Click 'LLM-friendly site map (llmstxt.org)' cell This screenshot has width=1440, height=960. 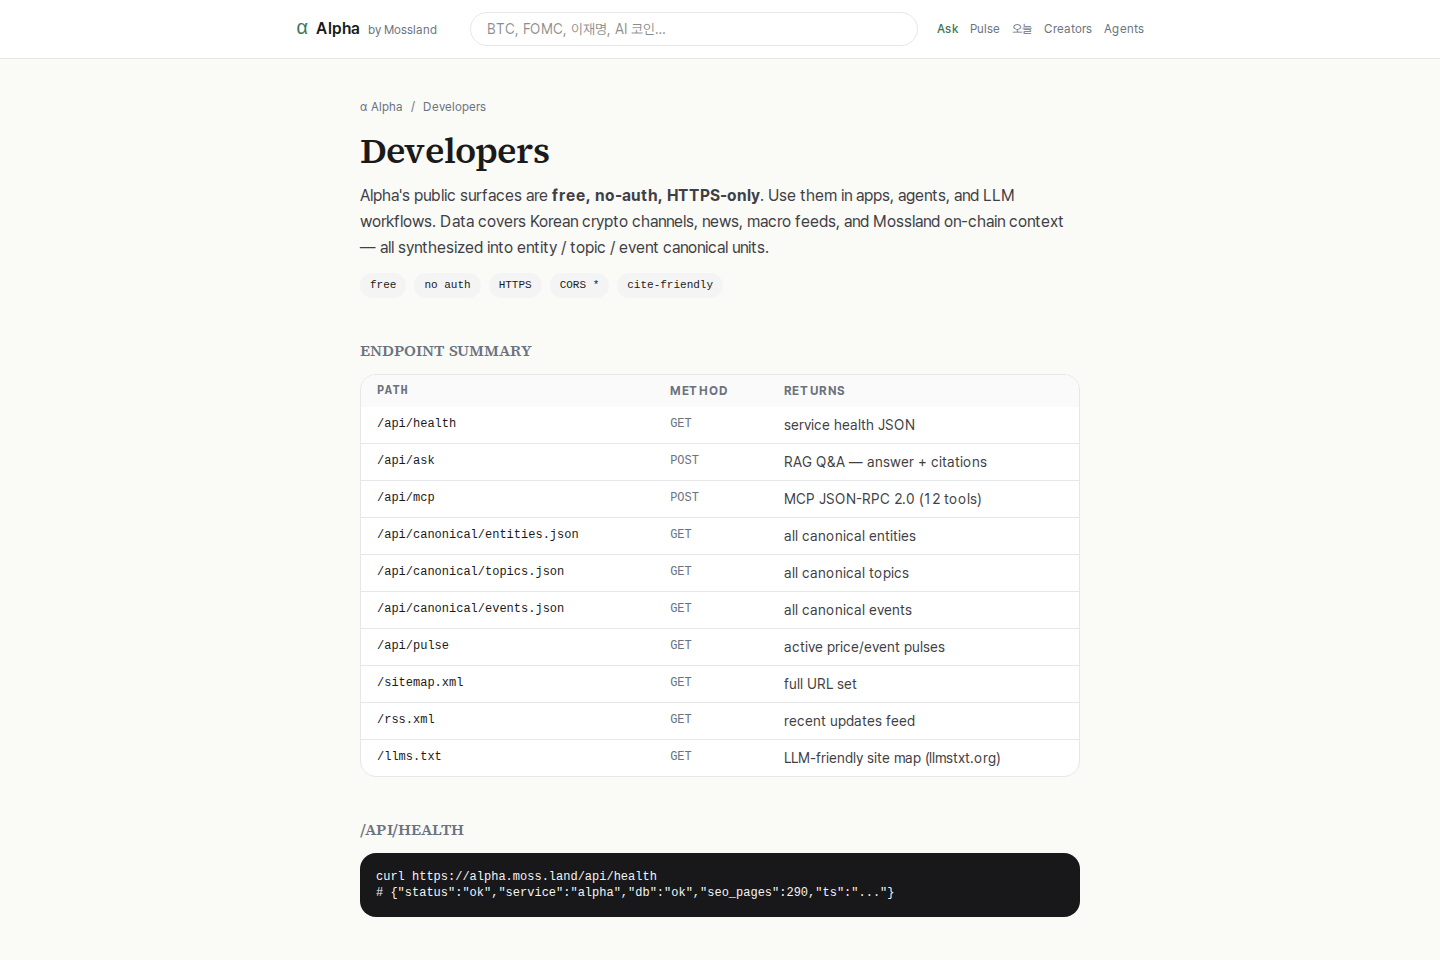(x=892, y=758)
